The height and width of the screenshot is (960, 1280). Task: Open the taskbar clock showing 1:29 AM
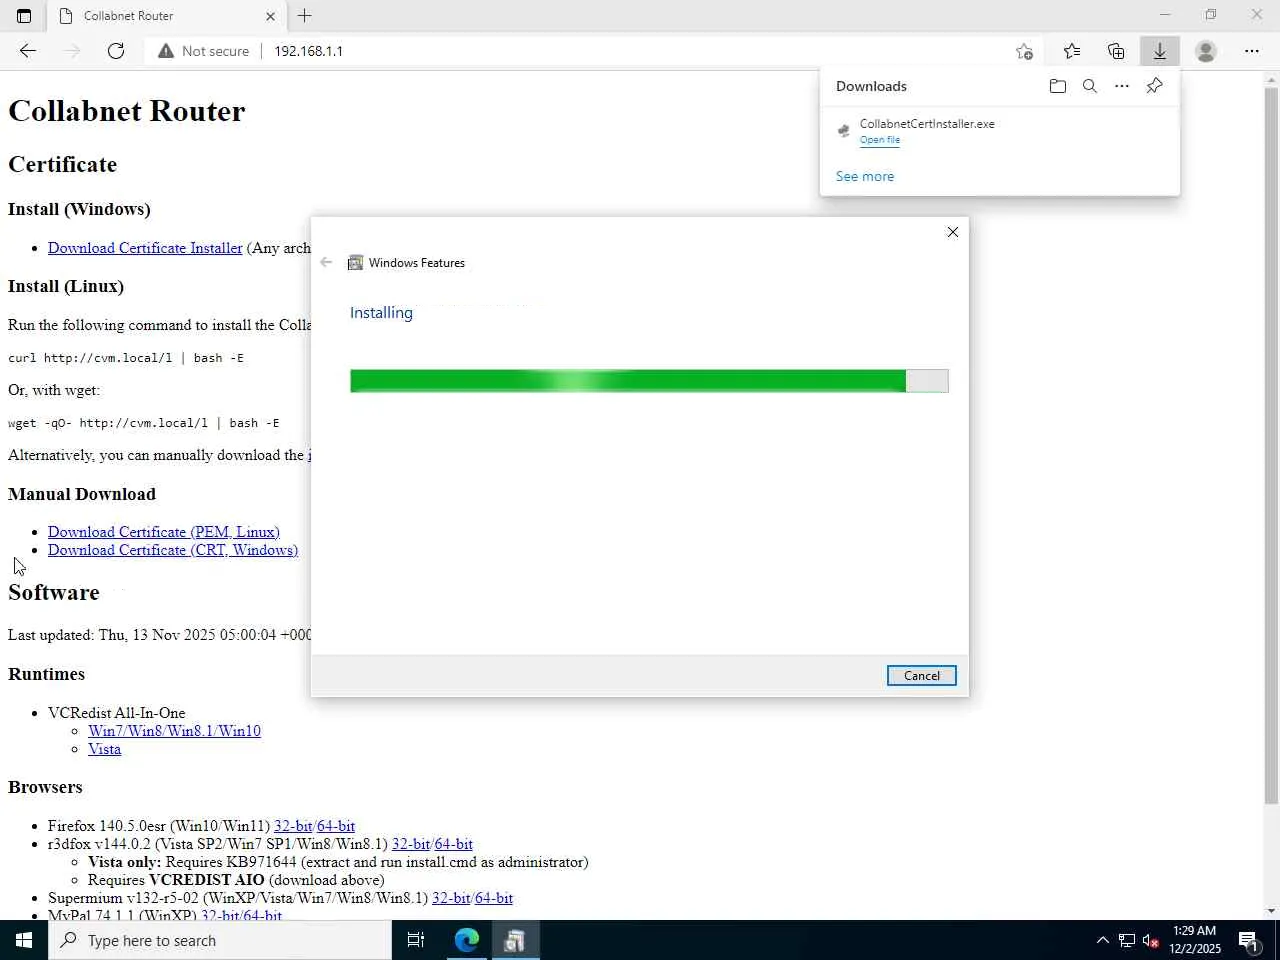tap(1195, 940)
